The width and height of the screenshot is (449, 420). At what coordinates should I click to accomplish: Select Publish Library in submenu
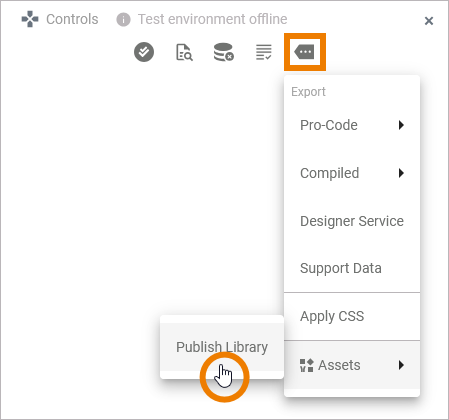tap(222, 347)
